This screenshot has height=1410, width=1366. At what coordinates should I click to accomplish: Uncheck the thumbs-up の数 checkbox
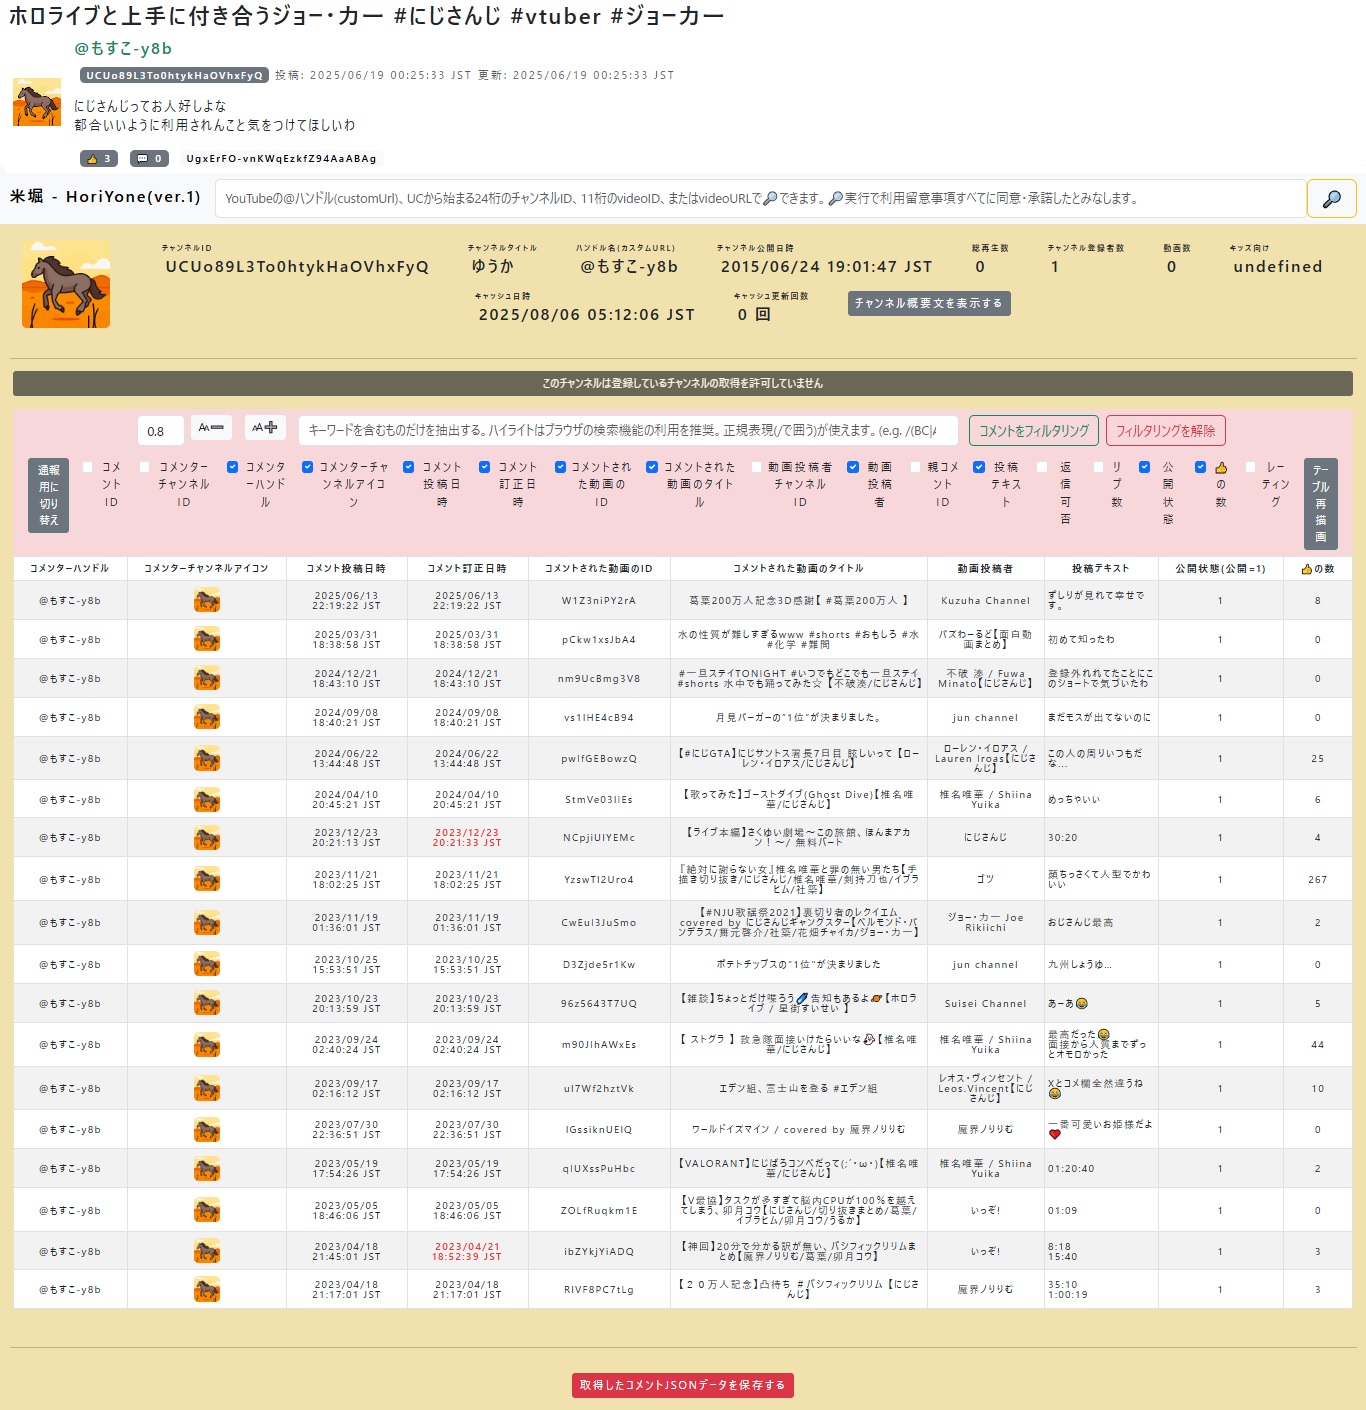coord(1201,467)
